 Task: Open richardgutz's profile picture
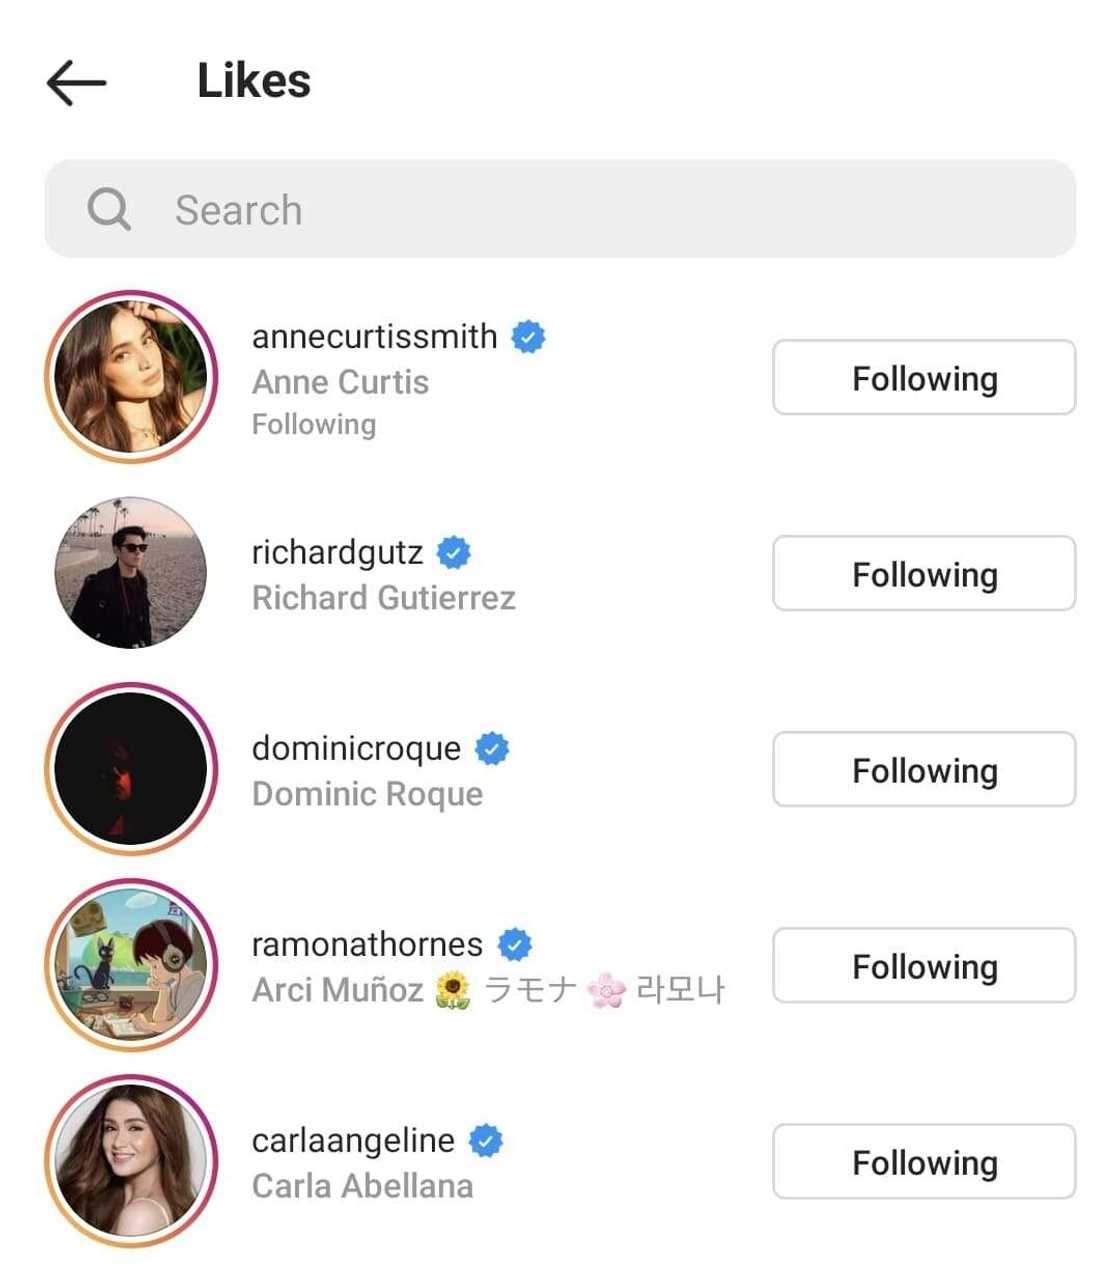(131, 573)
